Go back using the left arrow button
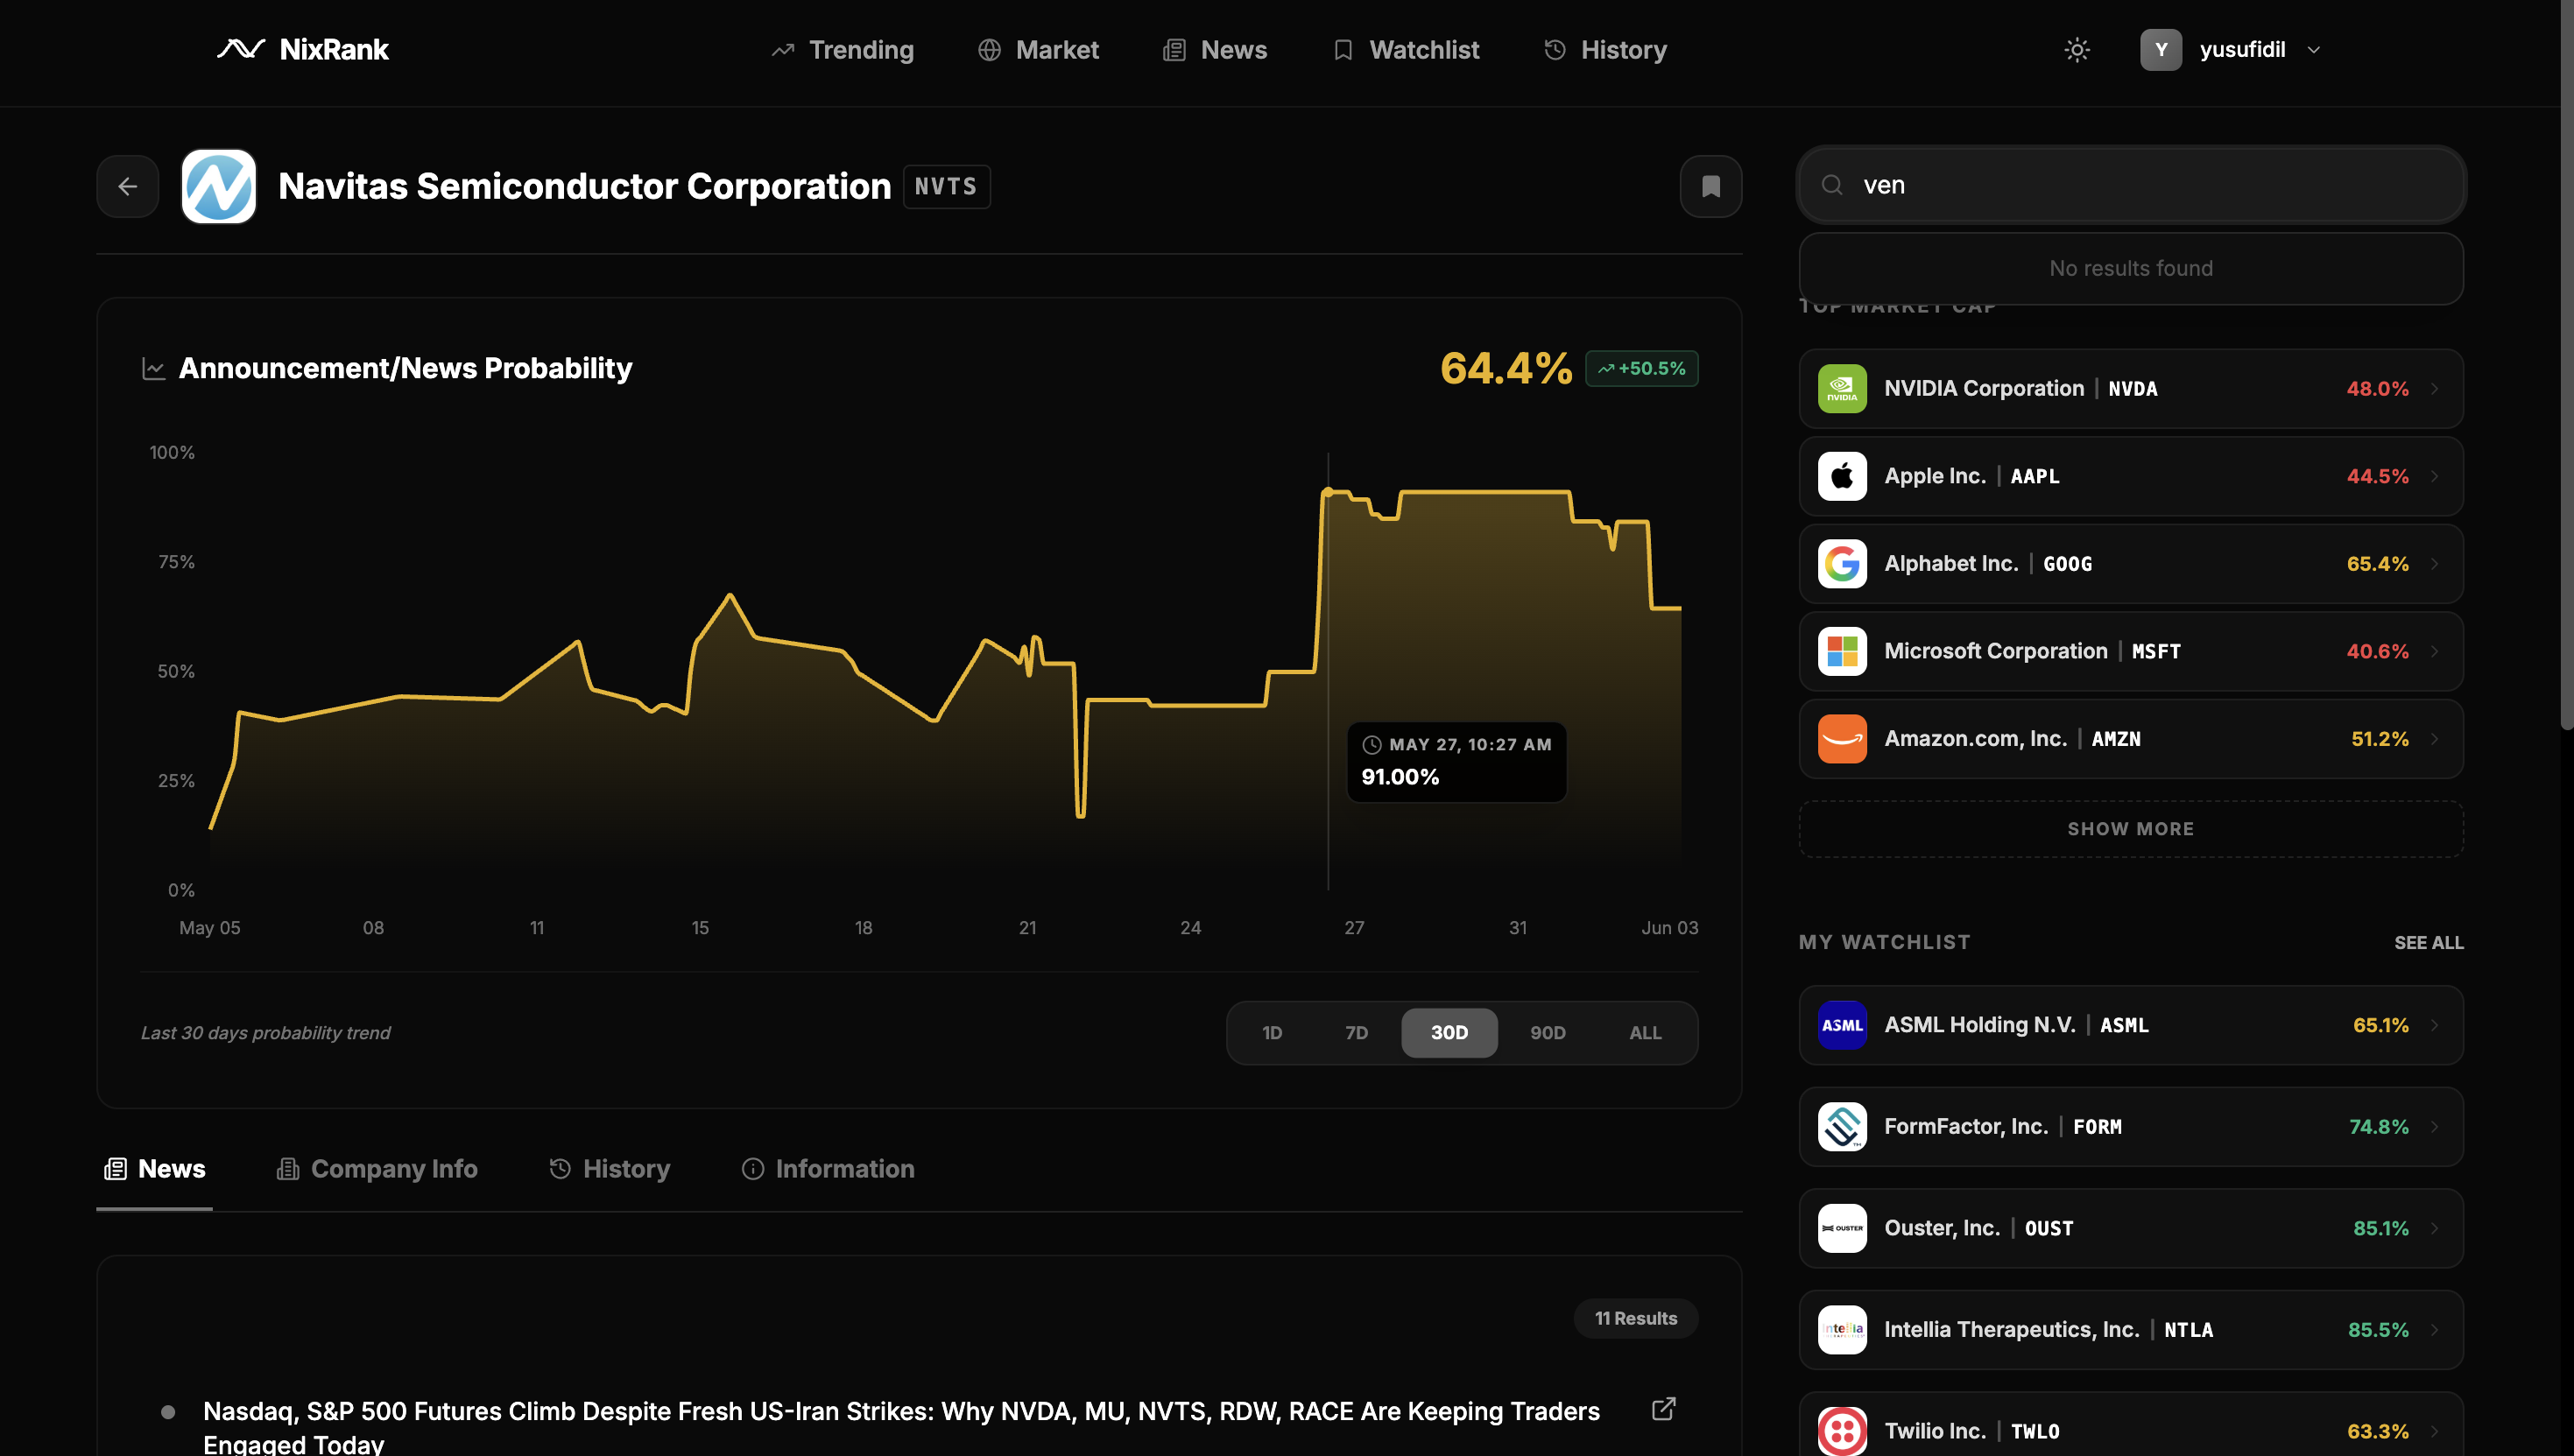The width and height of the screenshot is (2574, 1456). tap(127, 186)
